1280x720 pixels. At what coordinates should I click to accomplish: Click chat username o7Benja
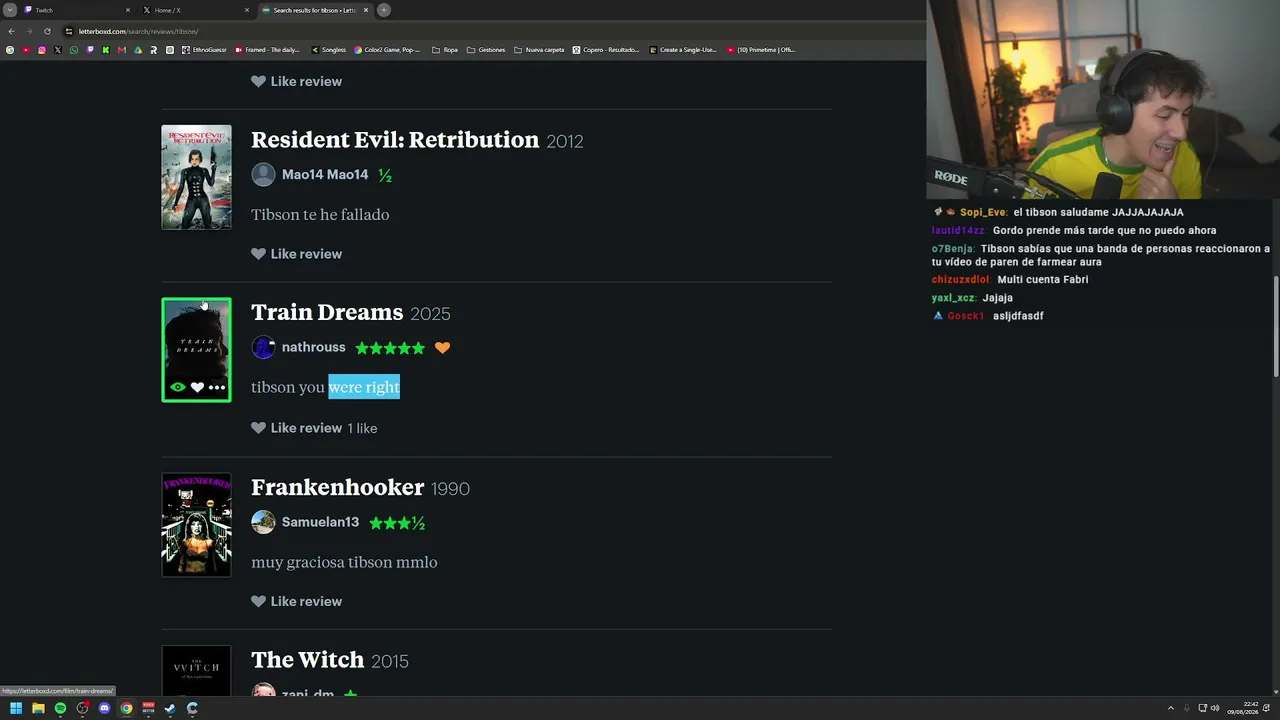coord(952,249)
